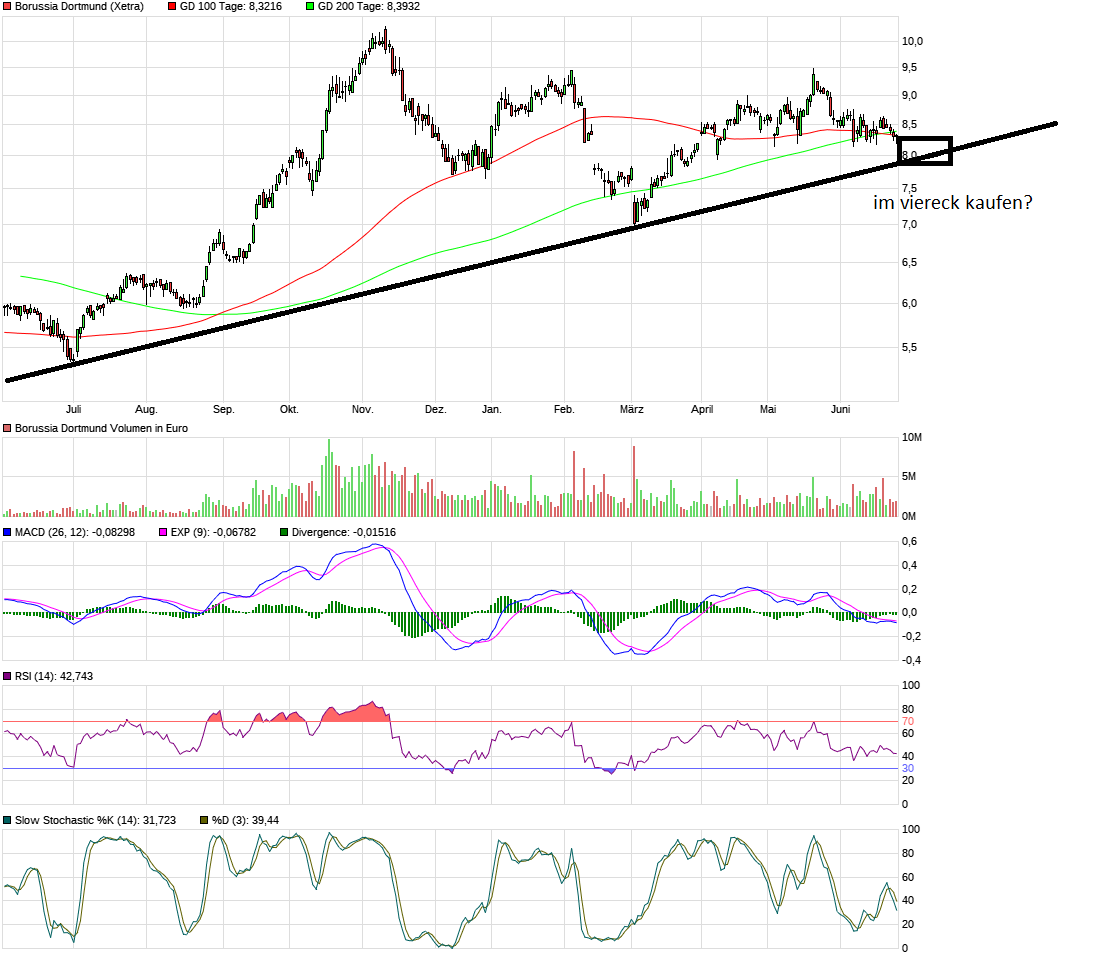Image resolution: width=1103 pixels, height=958 pixels.
Task: Click the 'im viereck kaufen?' text annotation
Action: pos(952,203)
